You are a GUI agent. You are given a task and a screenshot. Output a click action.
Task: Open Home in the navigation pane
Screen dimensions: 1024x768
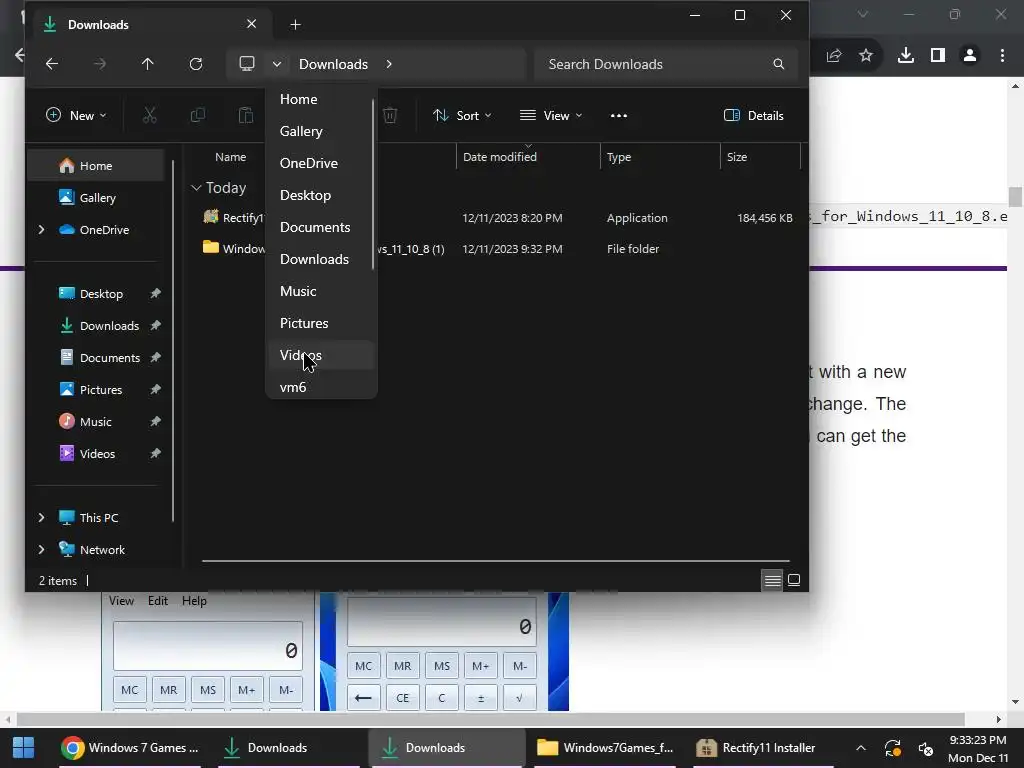tap(96, 166)
